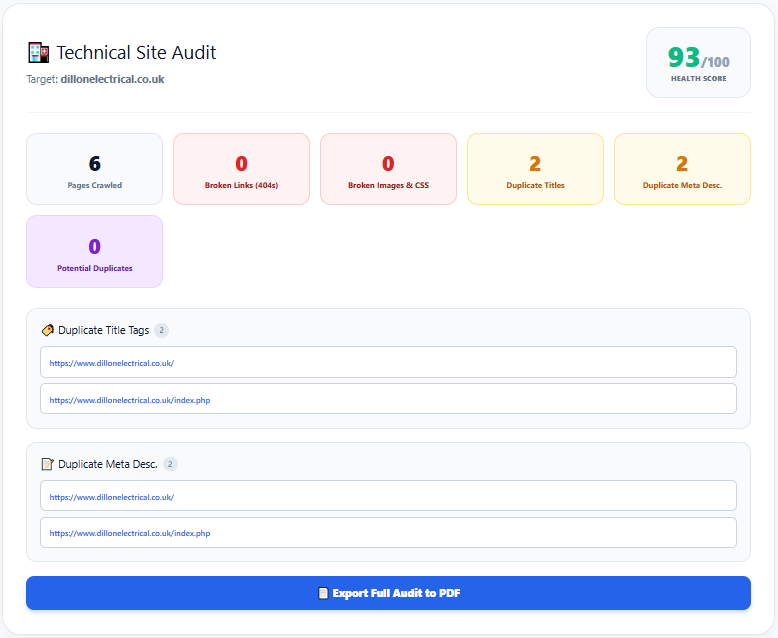Click the Technical Site Audit heading
The image size is (778, 638).
tap(136, 53)
